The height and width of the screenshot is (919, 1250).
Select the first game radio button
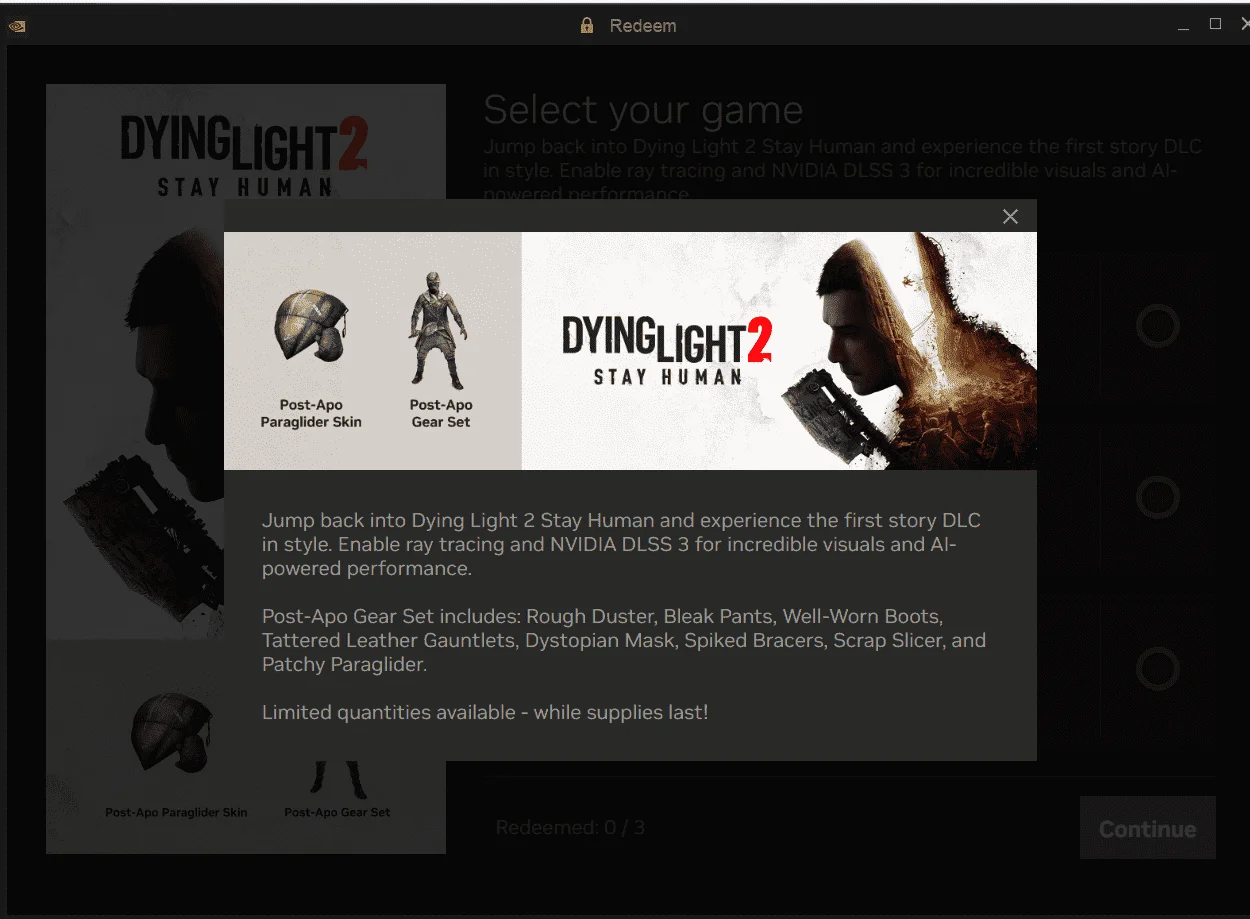(1158, 326)
